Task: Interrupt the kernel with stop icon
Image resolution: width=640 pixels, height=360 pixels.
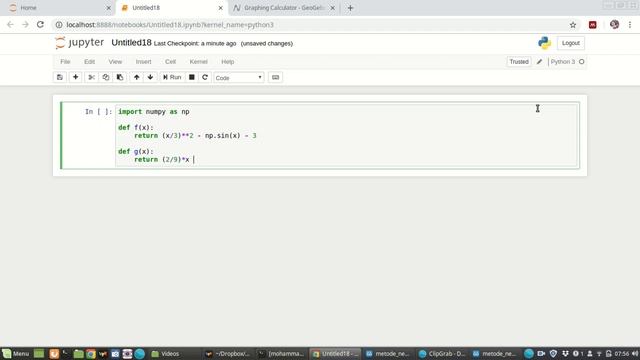Action: (191, 77)
